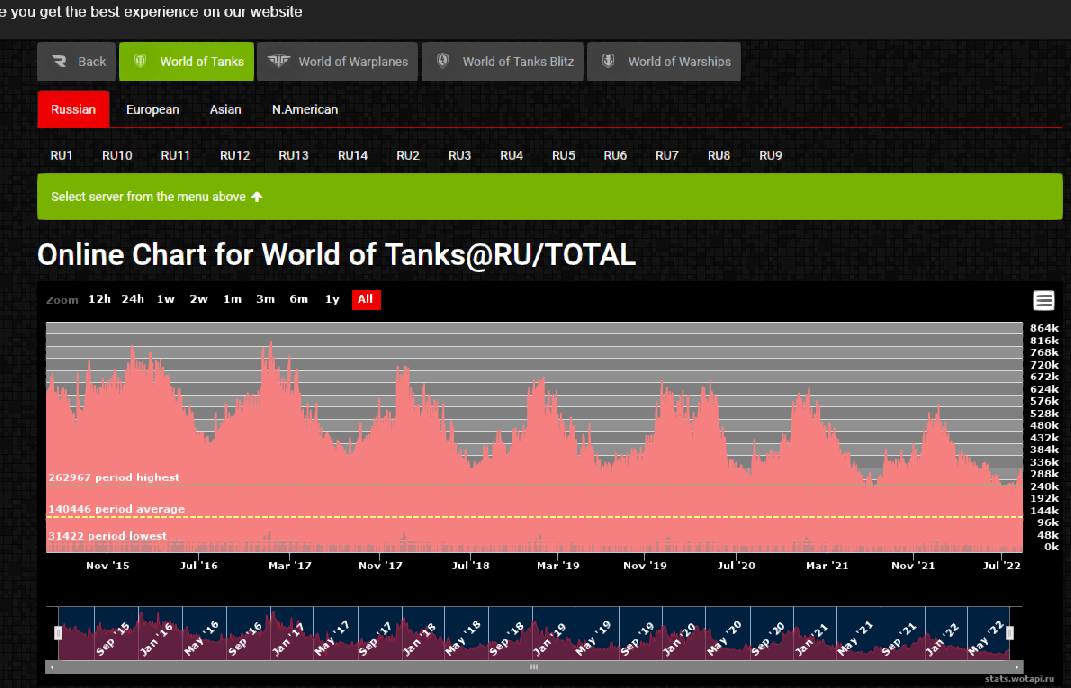Image resolution: width=1071 pixels, height=688 pixels.
Task: Click the World of Warplanes wings icon
Action: point(279,61)
